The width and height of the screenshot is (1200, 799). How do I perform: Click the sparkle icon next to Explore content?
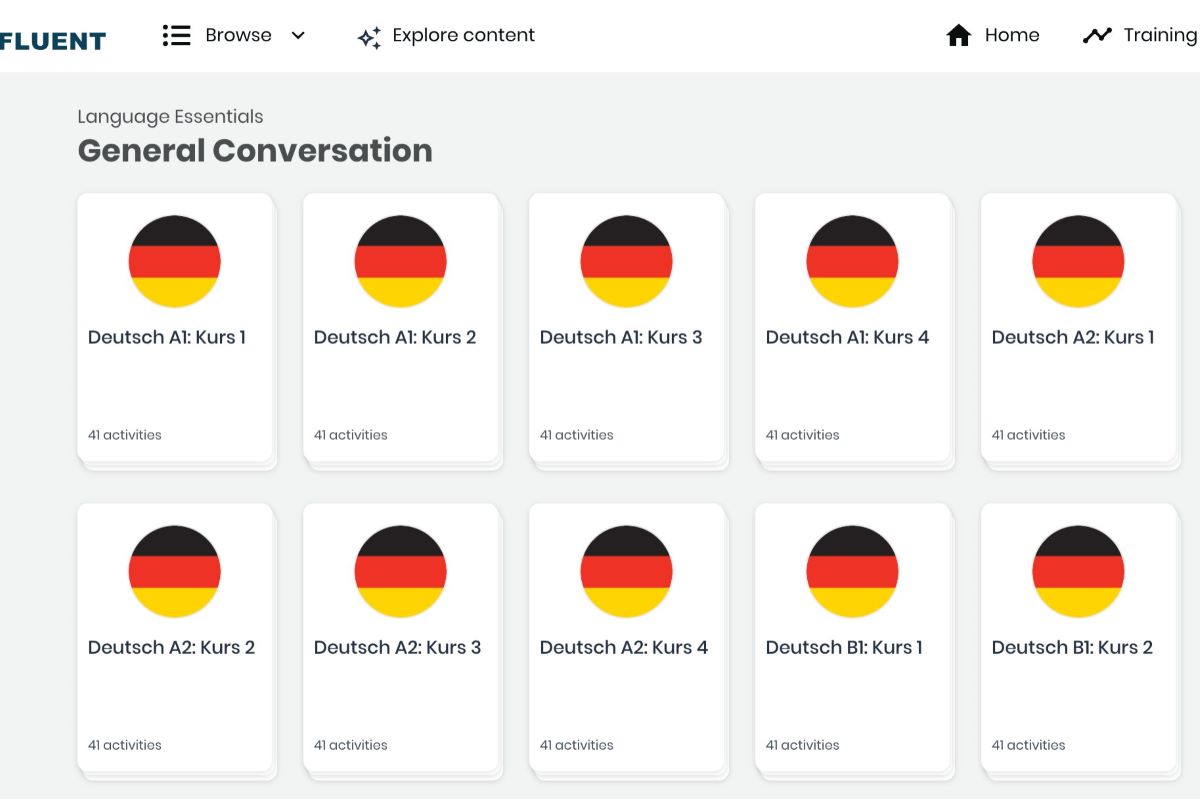point(369,36)
